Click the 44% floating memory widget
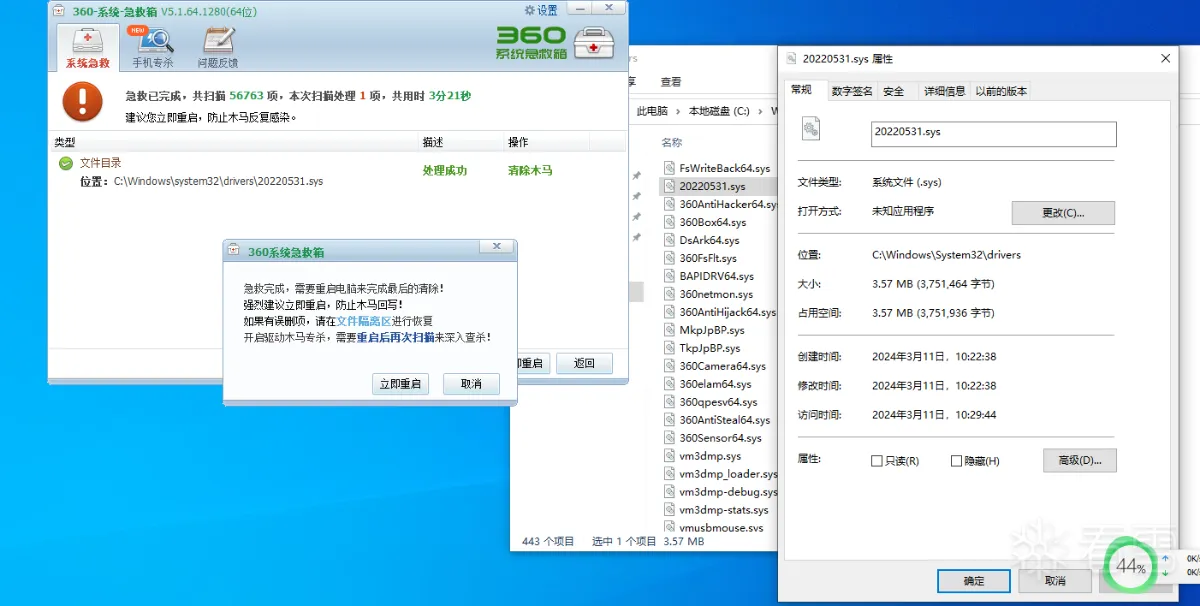 1130,566
